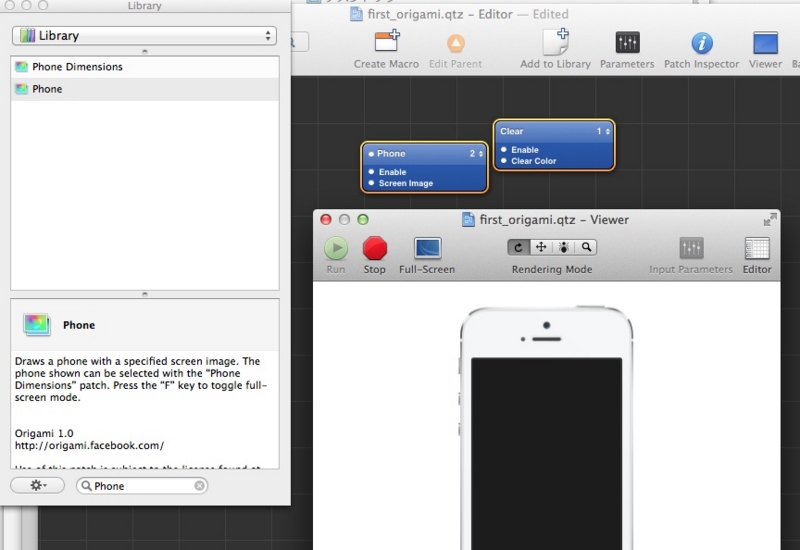This screenshot has width=800, height=550.
Task: Click the search magnifier icon in Library
Action: pos(87,486)
